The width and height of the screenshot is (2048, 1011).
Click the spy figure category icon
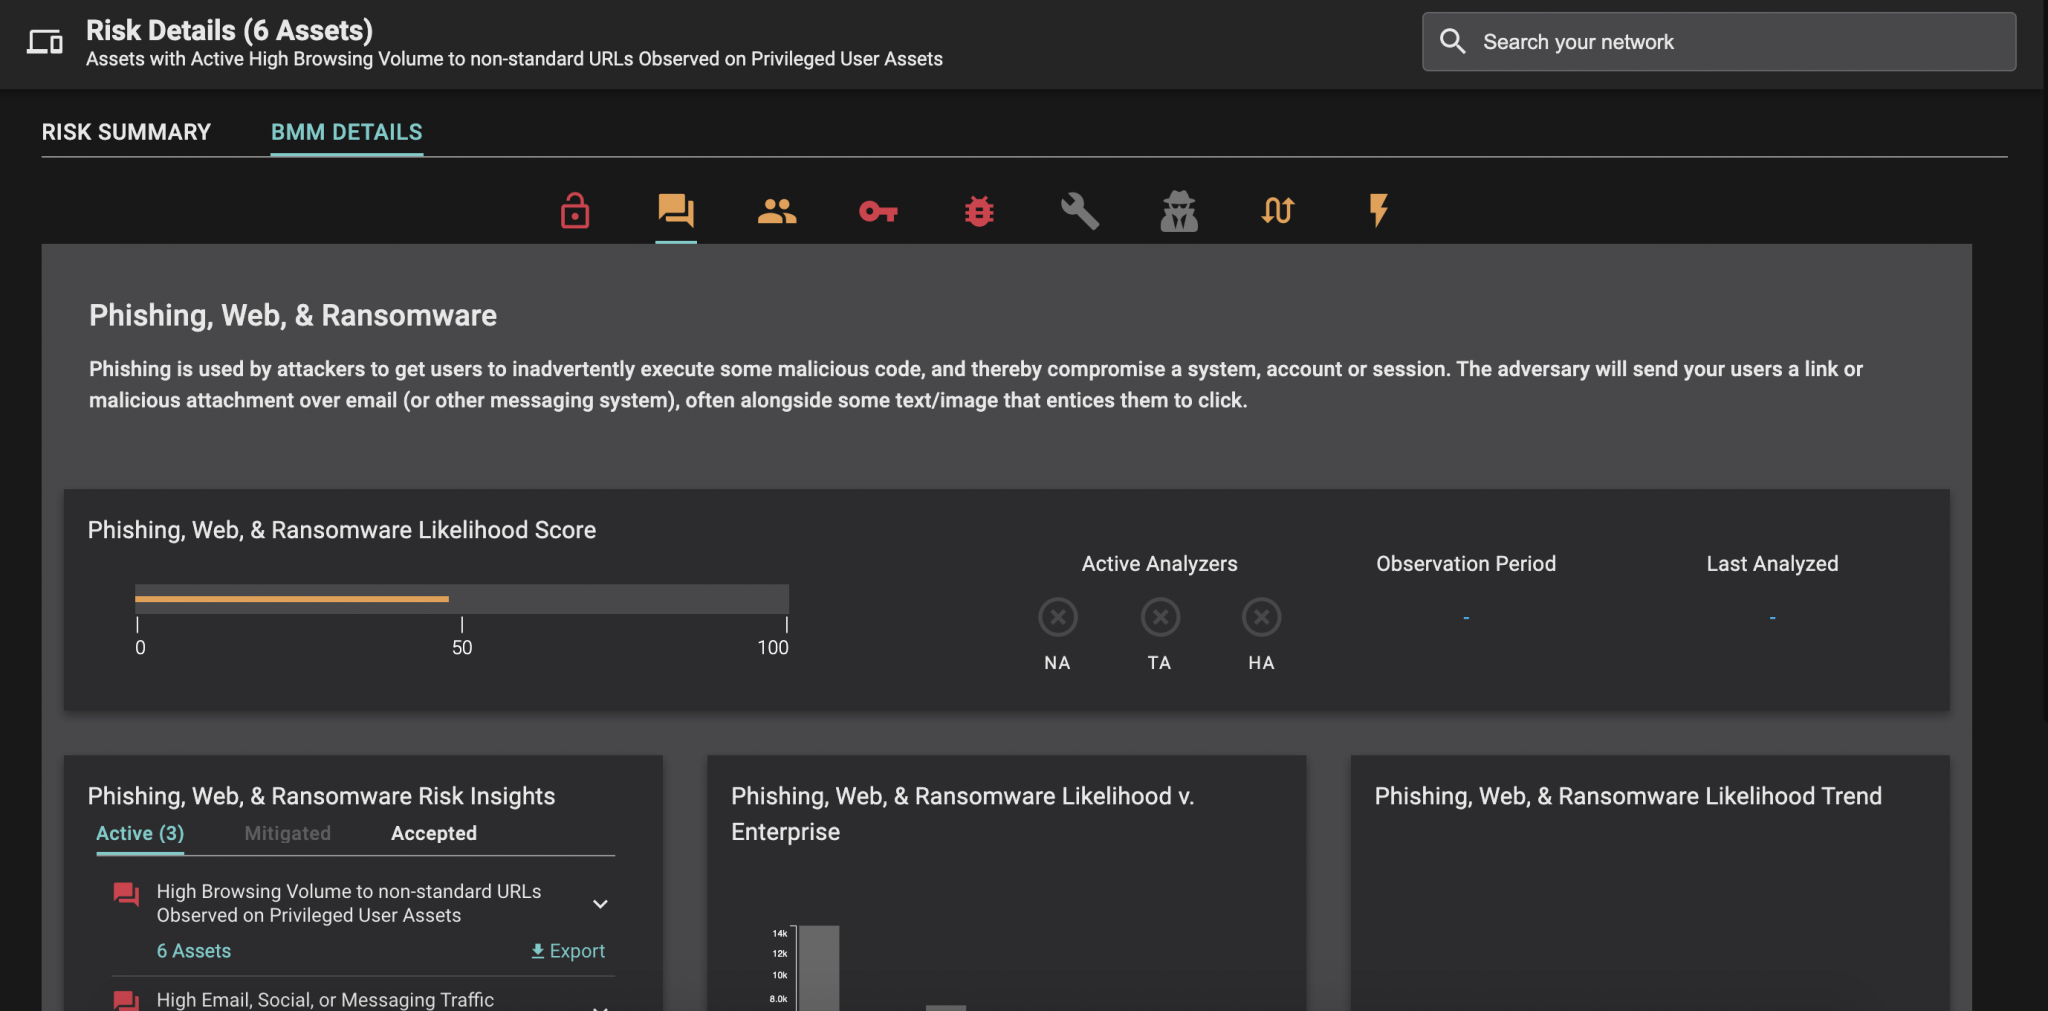point(1179,211)
